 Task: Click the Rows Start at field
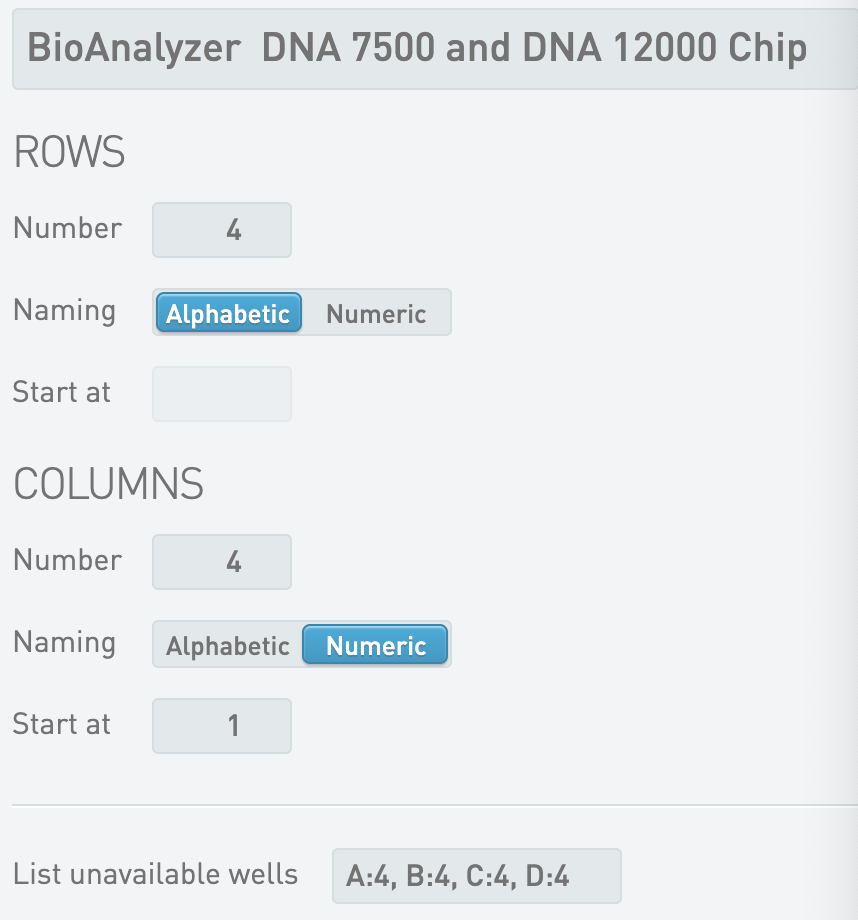(x=222, y=393)
